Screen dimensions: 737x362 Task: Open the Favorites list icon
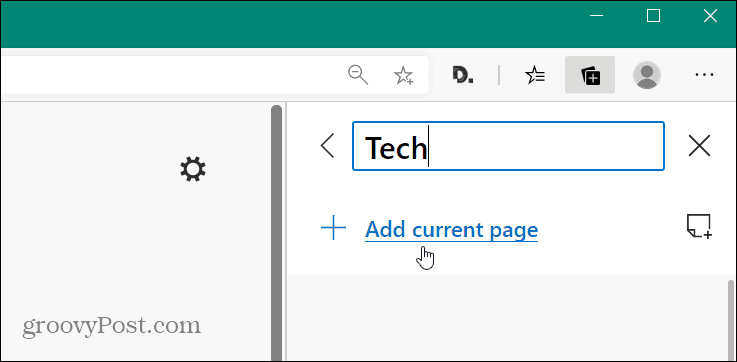[535, 75]
